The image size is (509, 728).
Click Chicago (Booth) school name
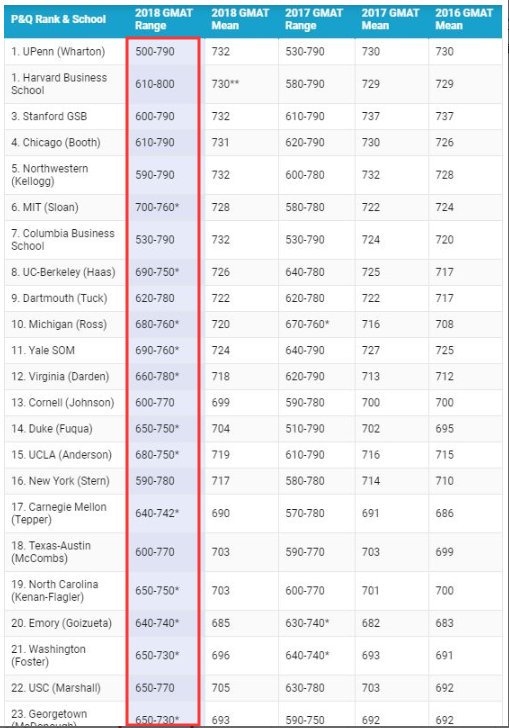point(56,143)
